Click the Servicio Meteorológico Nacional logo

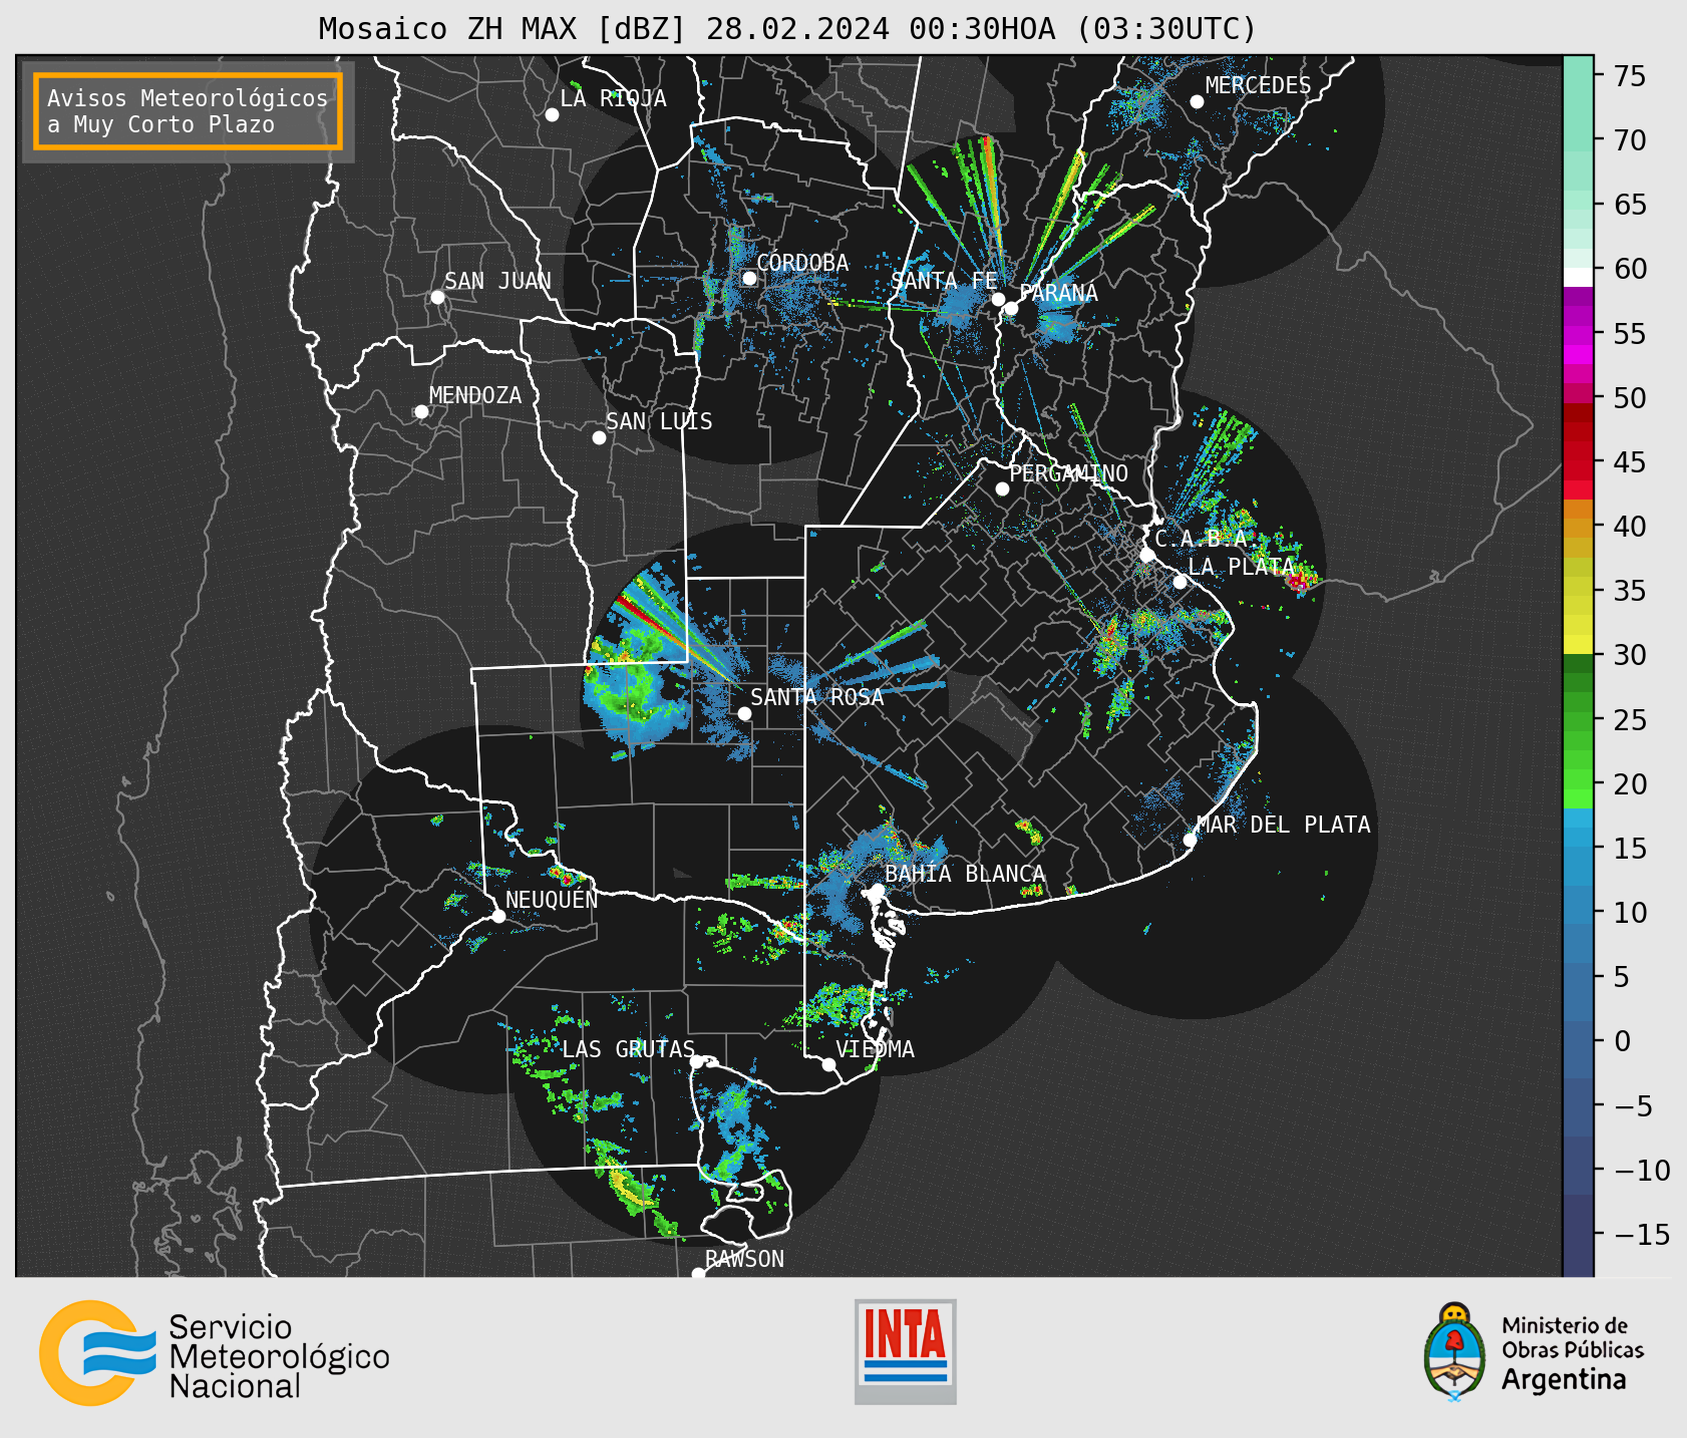[214, 1353]
